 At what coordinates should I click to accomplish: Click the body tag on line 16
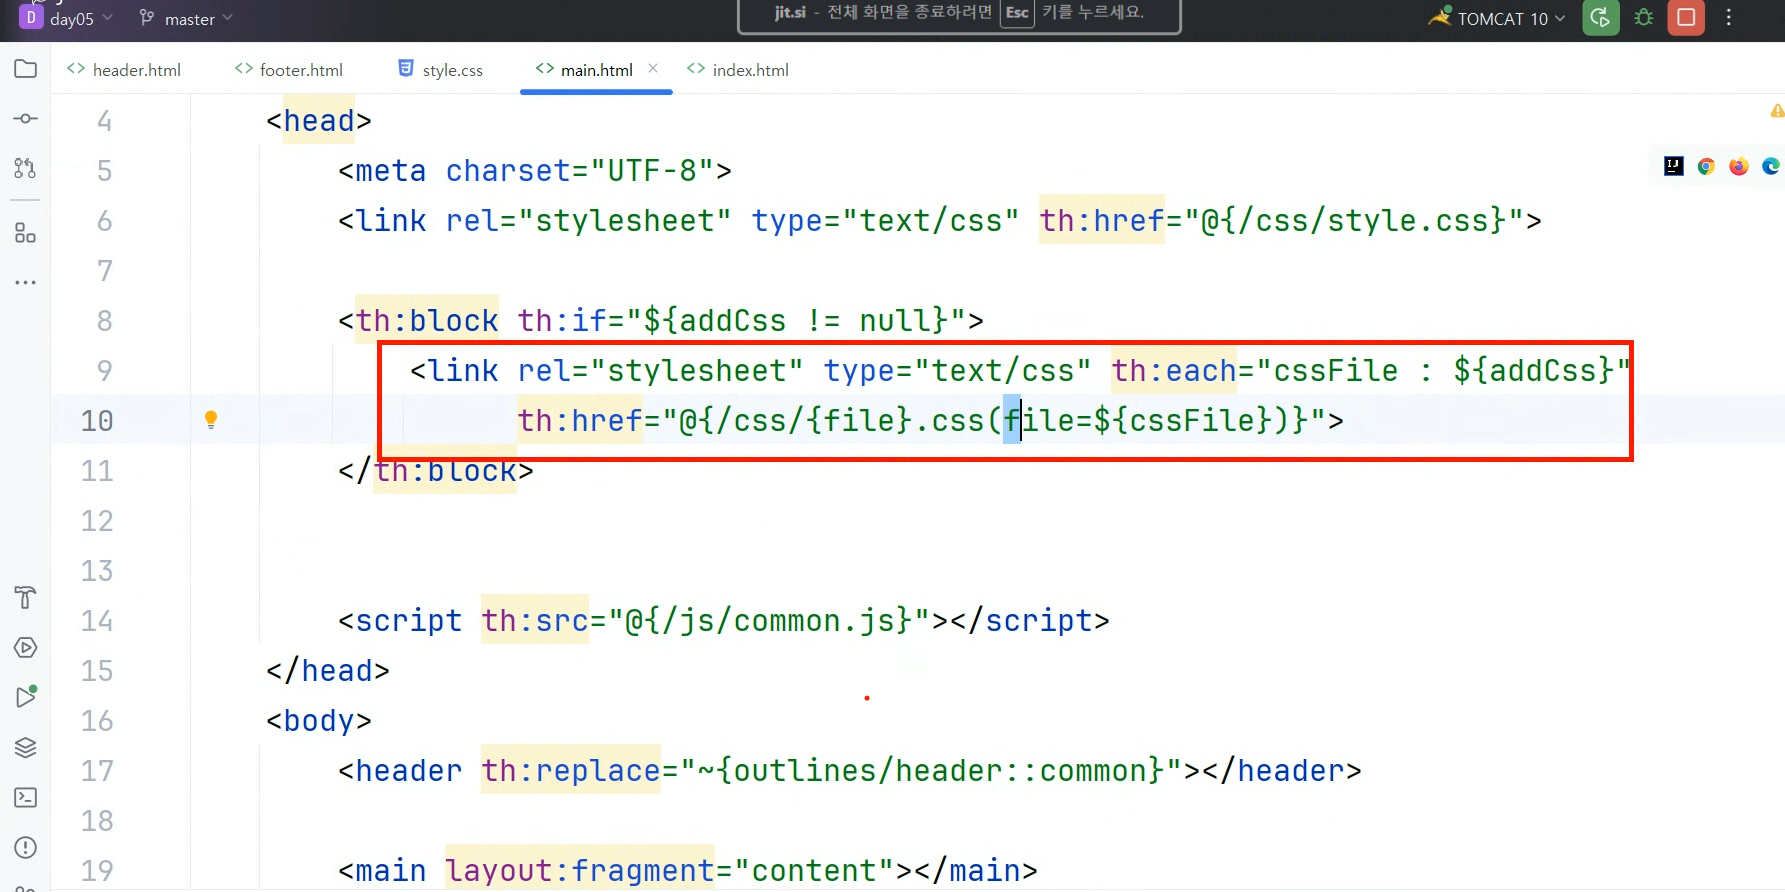319,720
